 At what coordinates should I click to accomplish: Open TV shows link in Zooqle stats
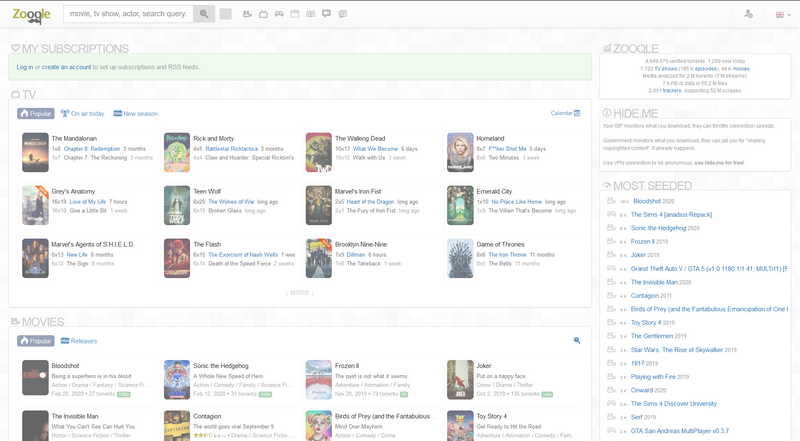[666, 68]
